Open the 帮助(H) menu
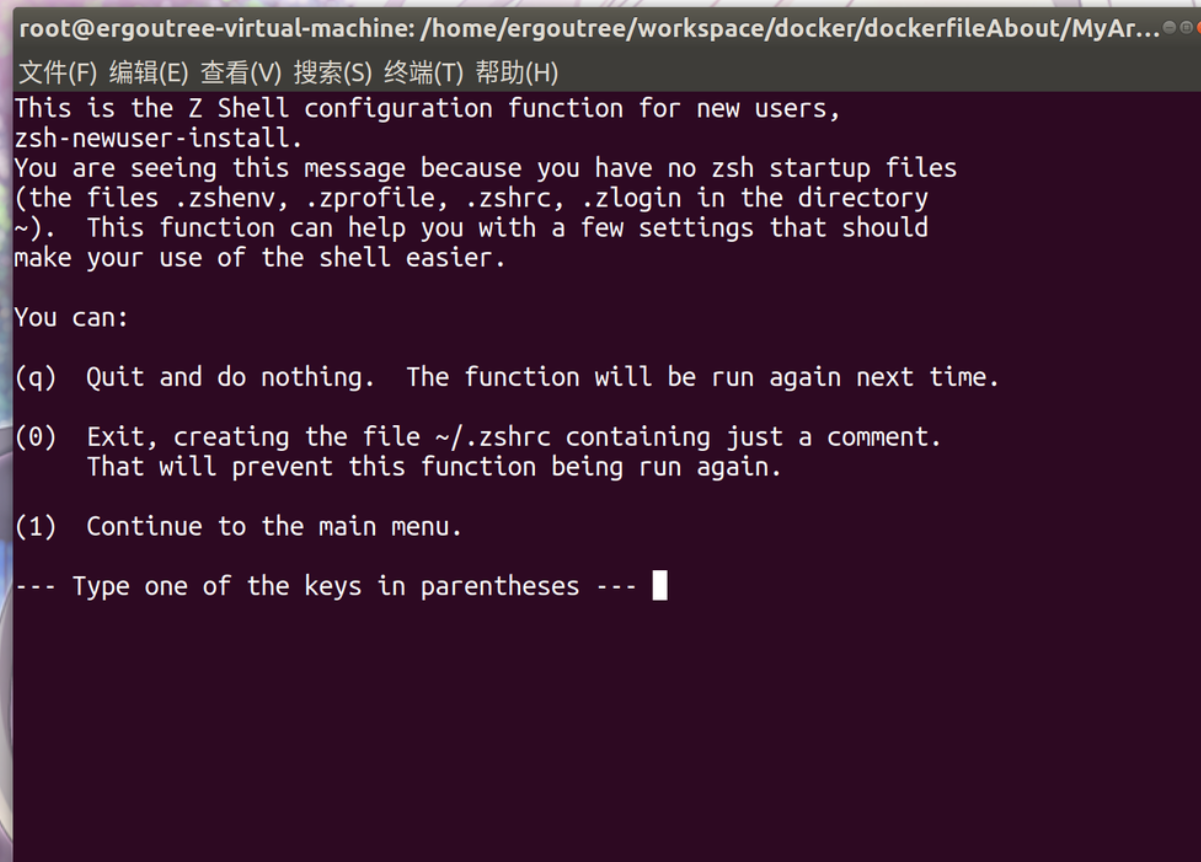This screenshot has width=1201, height=862. coord(517,72)
